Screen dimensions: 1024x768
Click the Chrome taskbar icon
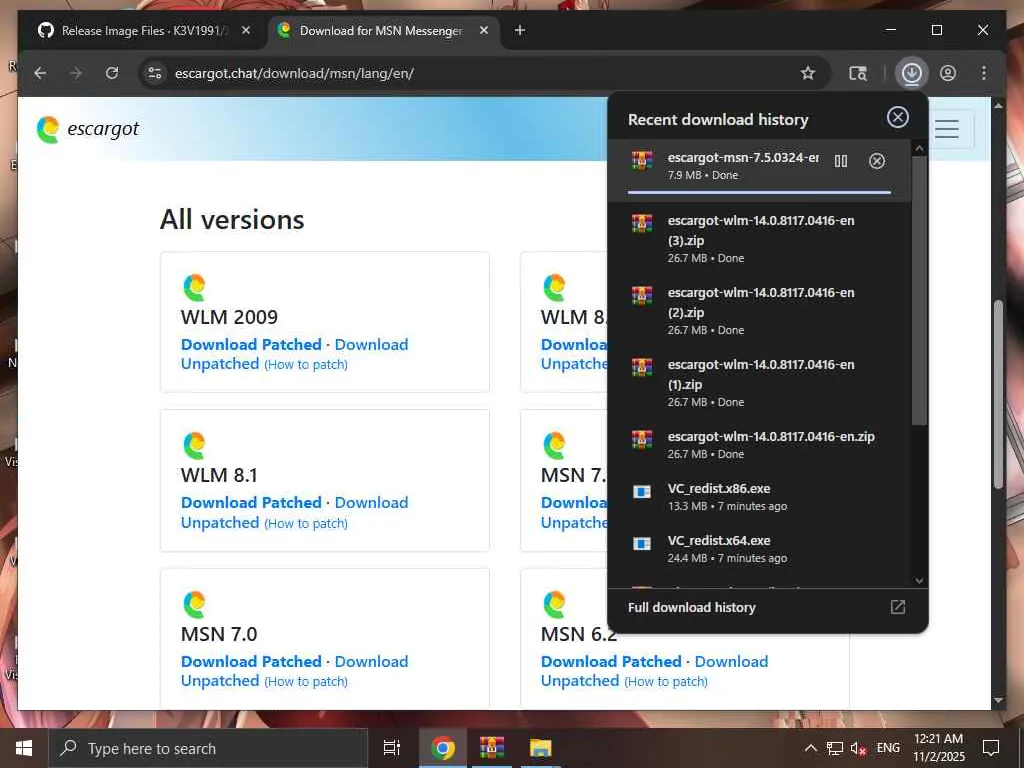(443, 748)
